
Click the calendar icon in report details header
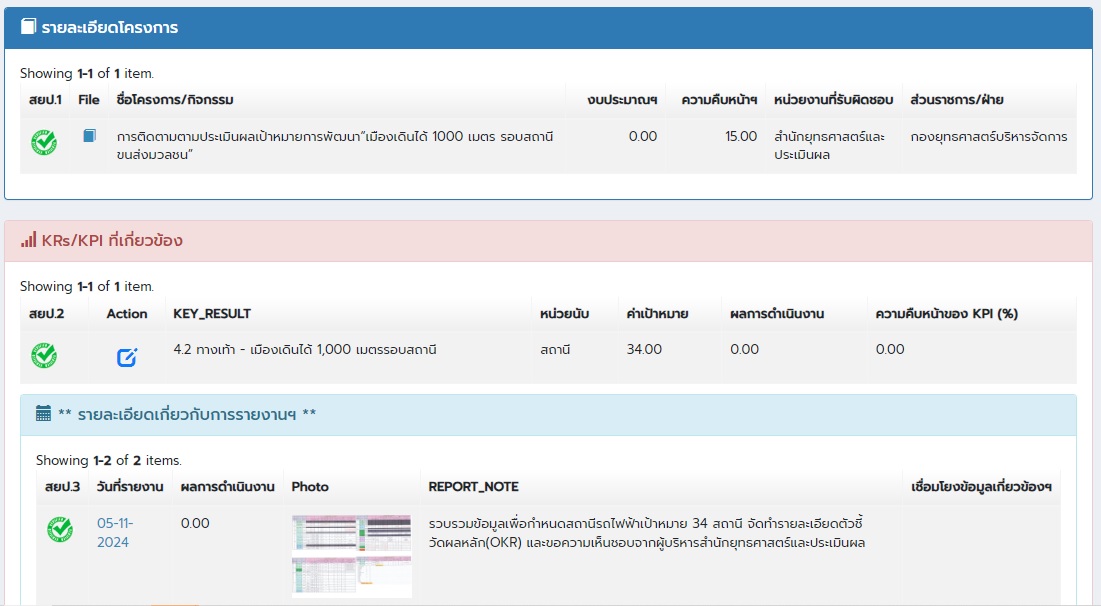[x=43, y=413]
